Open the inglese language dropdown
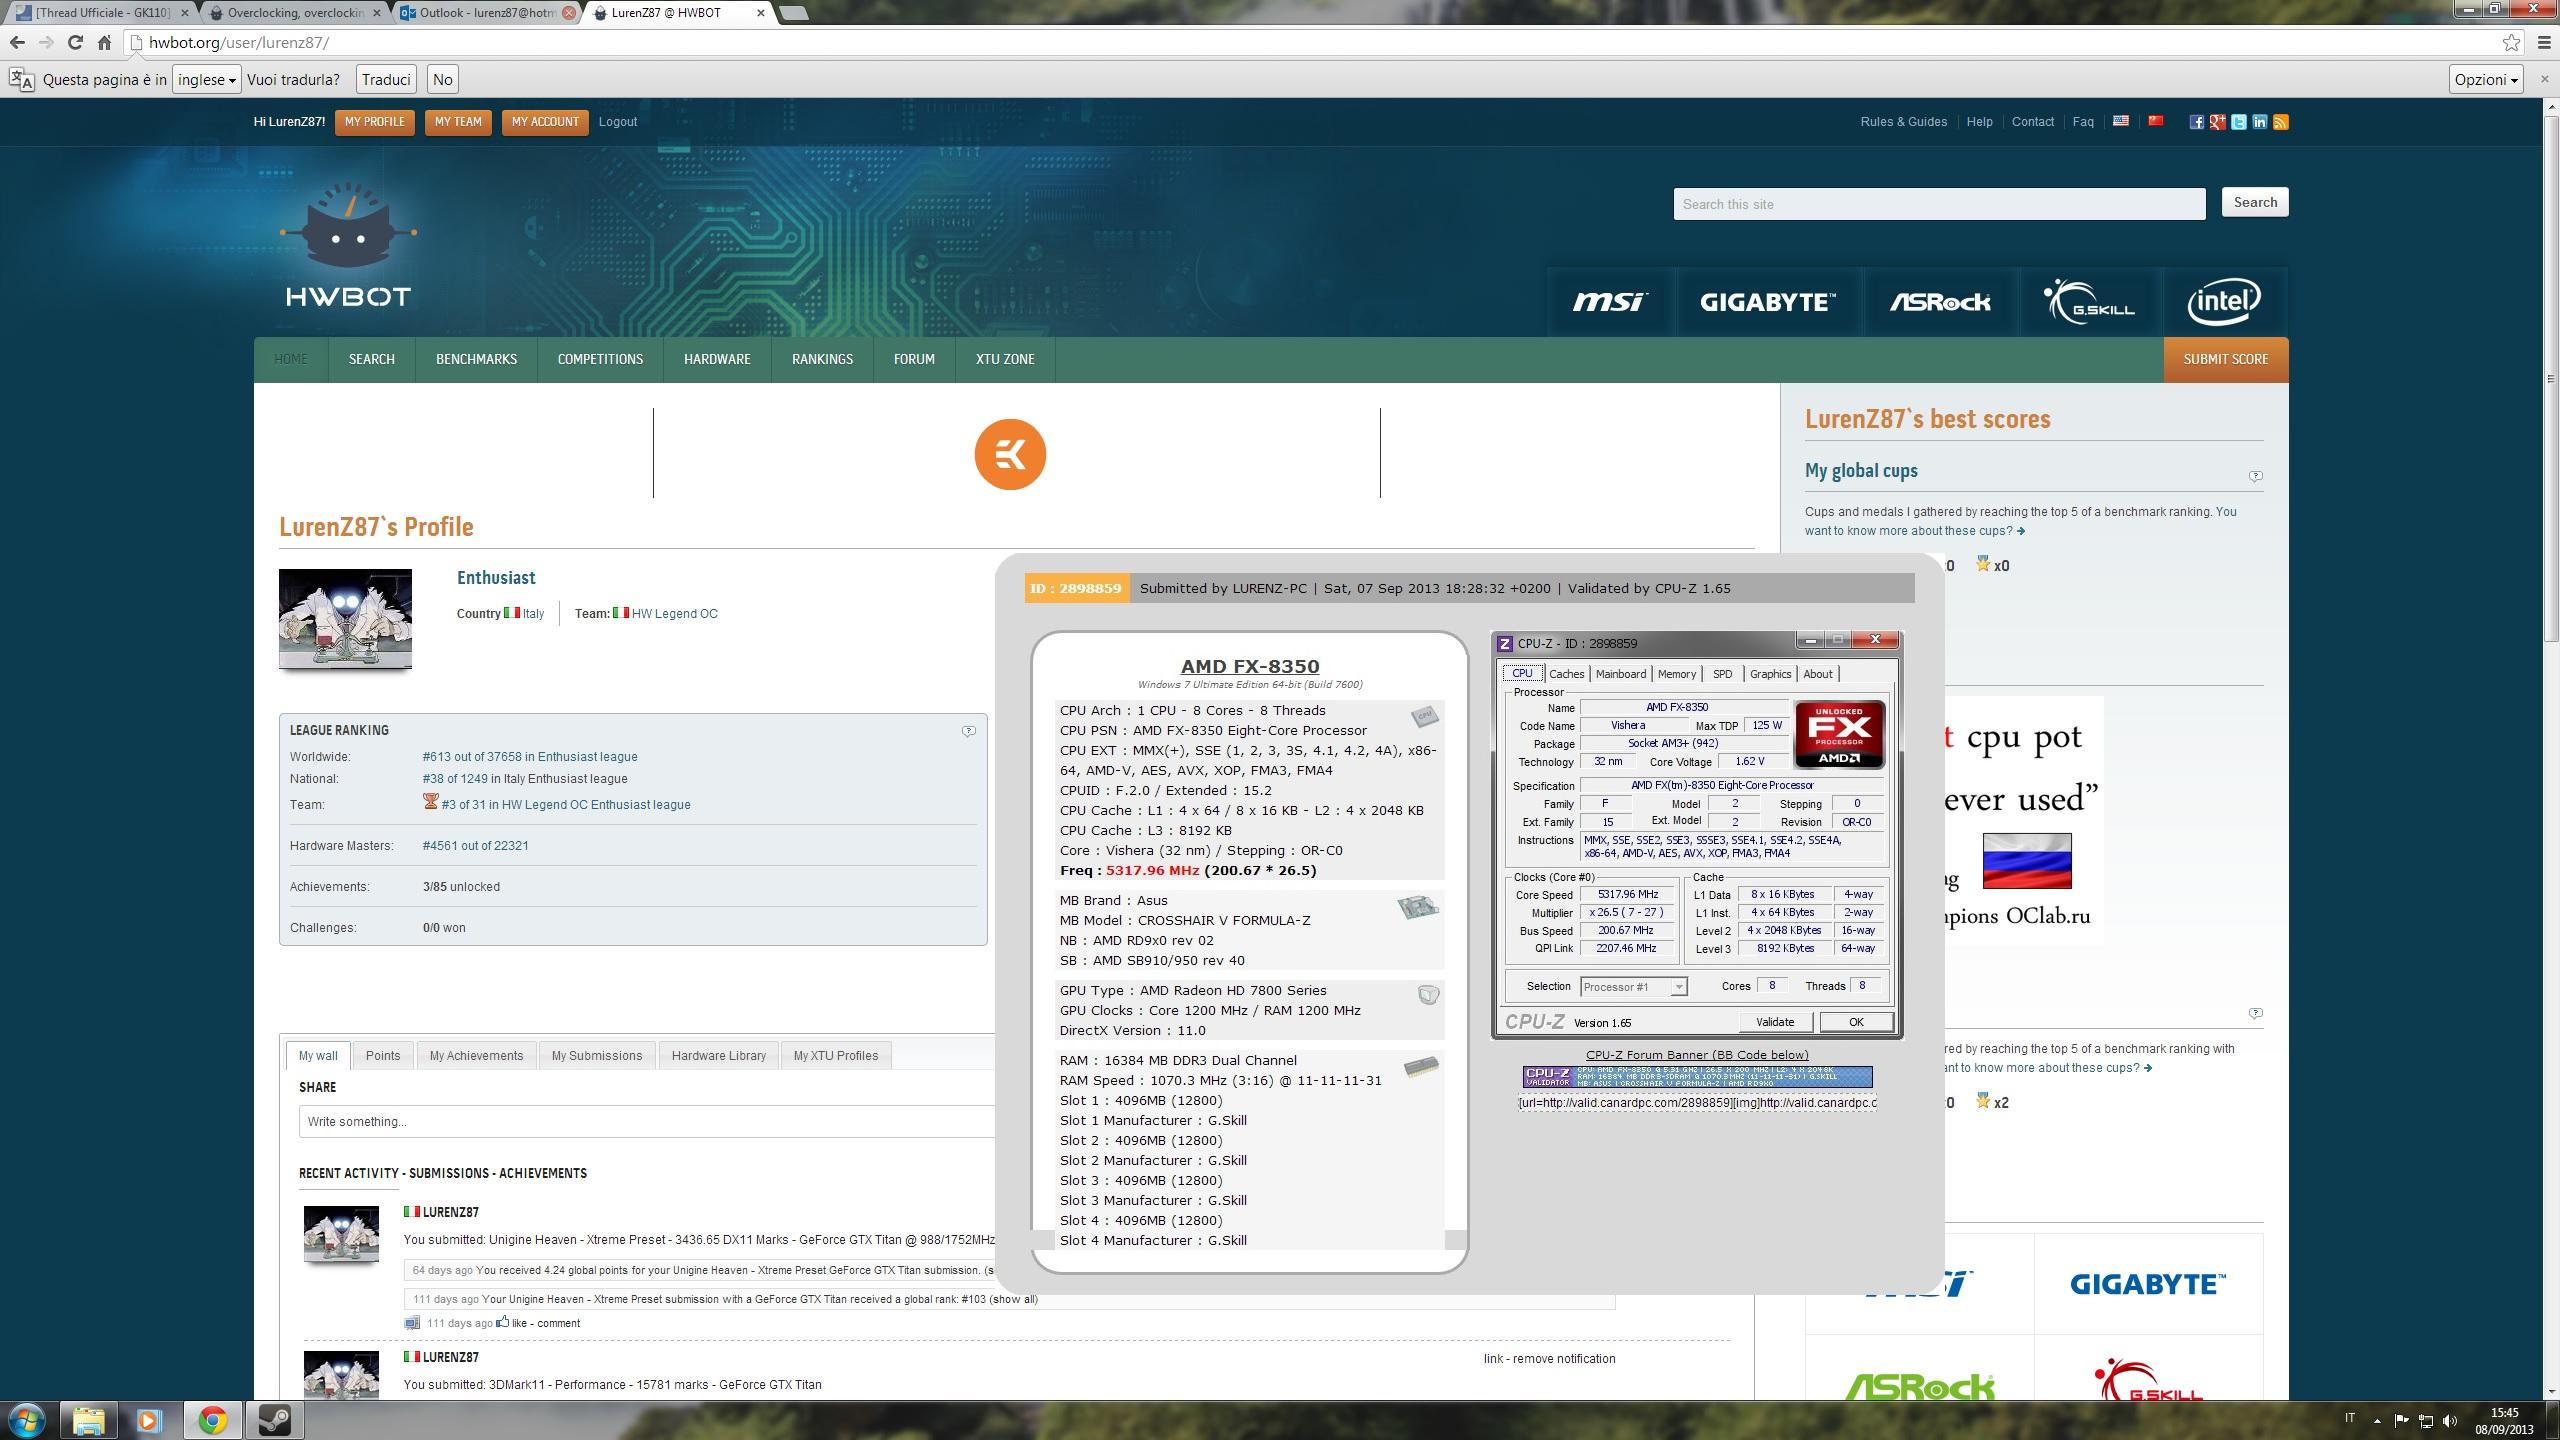Image resolution: width=2560 pixels, height=1440 pixels. [x=206, y=80]
